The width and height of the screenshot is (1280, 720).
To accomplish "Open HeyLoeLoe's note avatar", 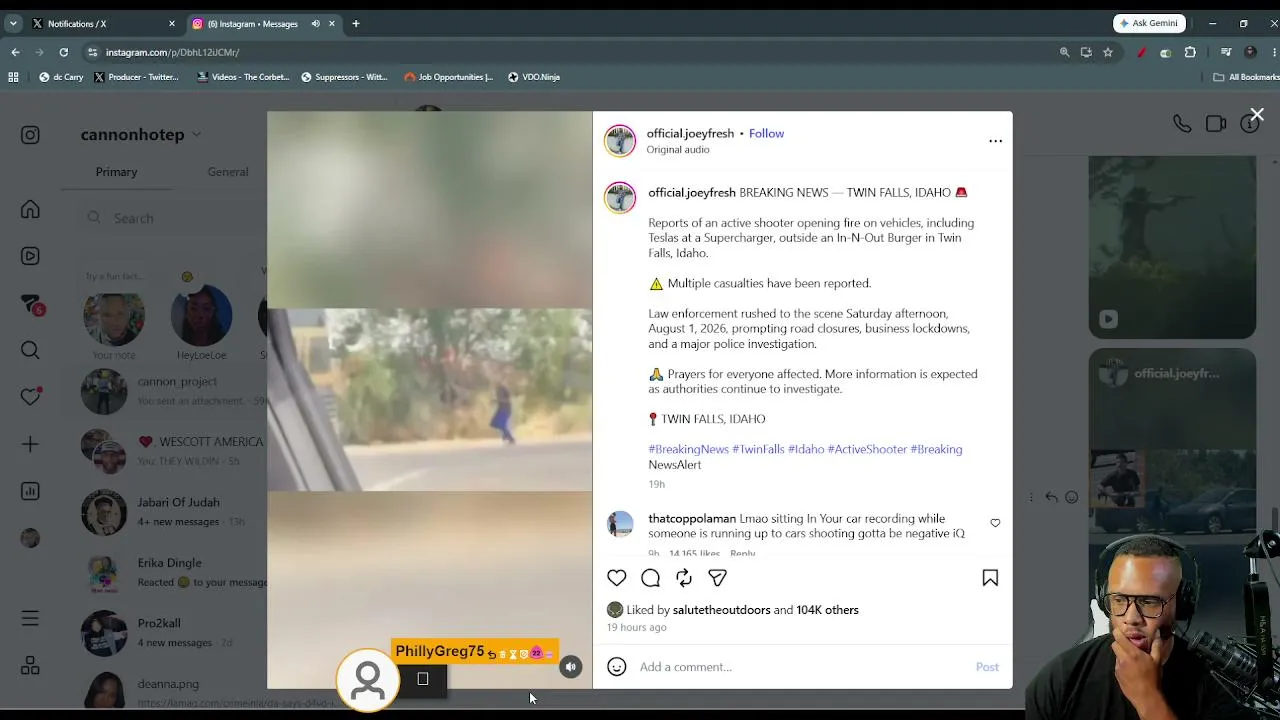I will [x=201, y=316].
